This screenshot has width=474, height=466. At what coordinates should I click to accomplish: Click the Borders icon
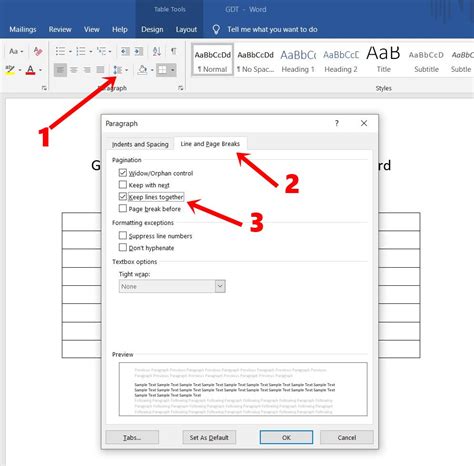(x=162, y=70)
